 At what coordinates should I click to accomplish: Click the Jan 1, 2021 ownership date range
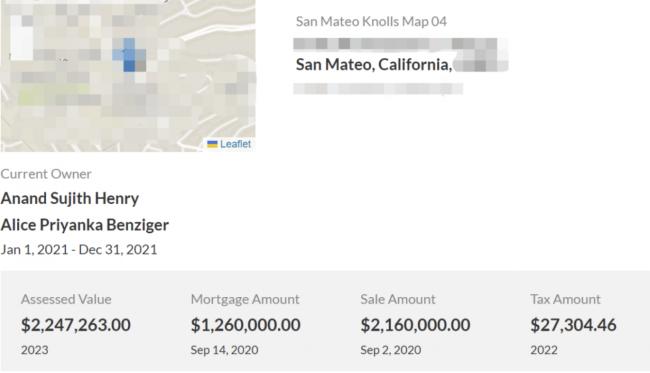[x=79, y=249]
